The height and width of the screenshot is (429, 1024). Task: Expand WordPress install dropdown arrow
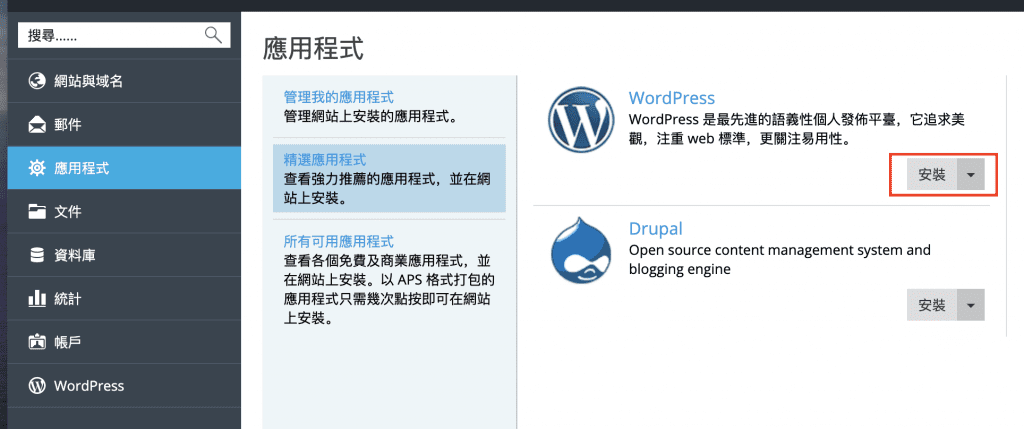pos(971,175)
